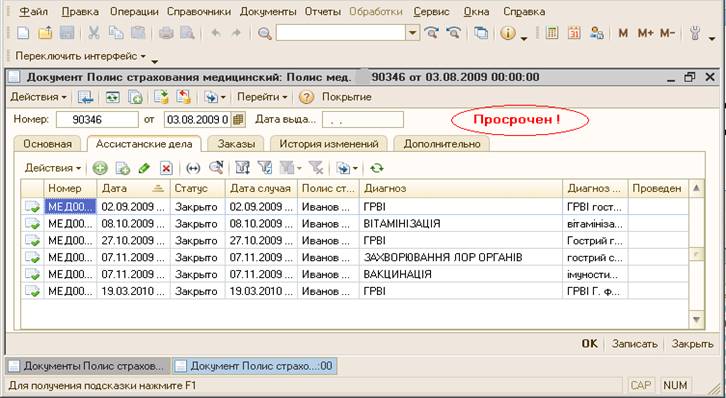Open the Справочники menu

click(x=199, y=12)
